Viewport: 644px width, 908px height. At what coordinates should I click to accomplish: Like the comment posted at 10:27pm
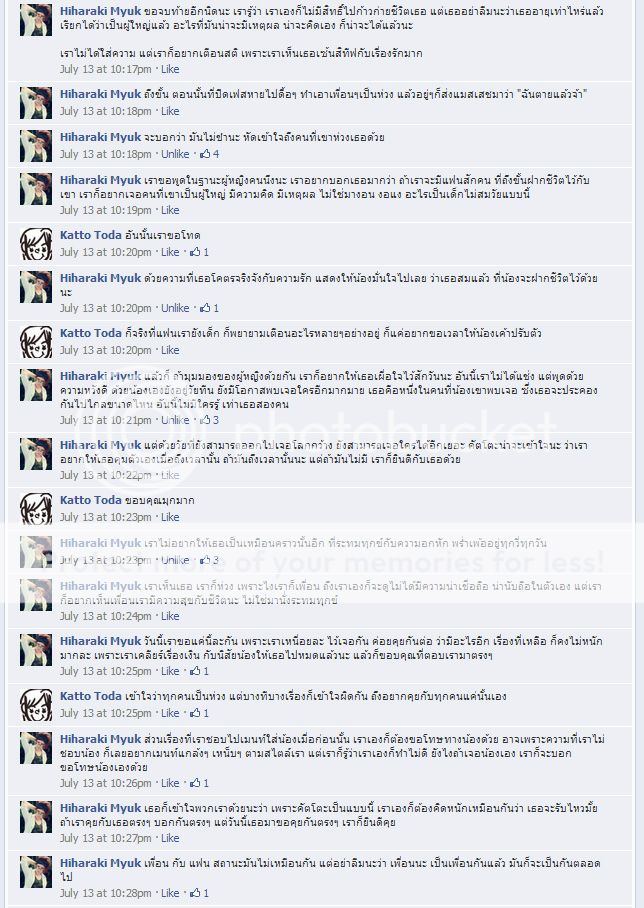(x=170, y=838)
